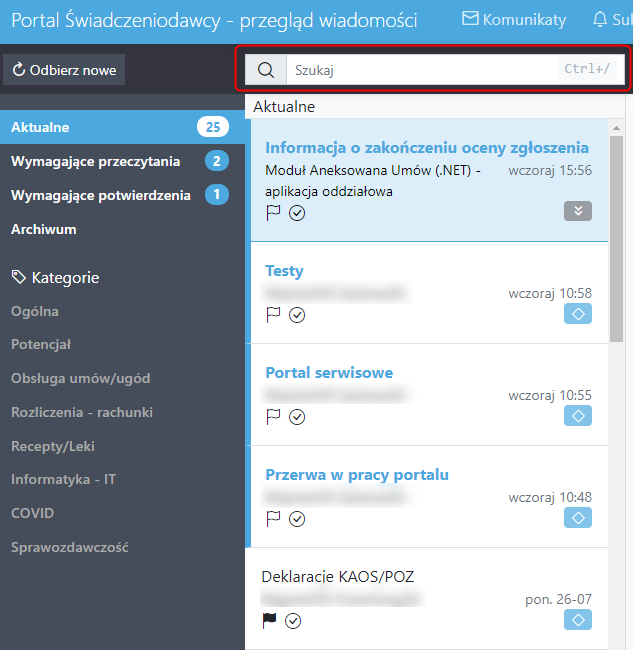Screen dimensions: 633x650
Task: Open the Archiwum folder
Action: pyautogui.click(x=122, y=229)
